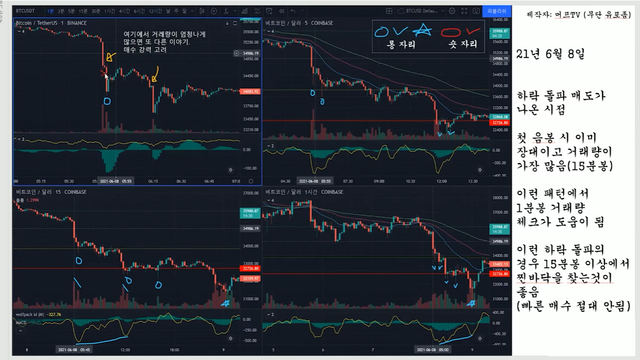Open the candle chart style menu

coord(202,11)
